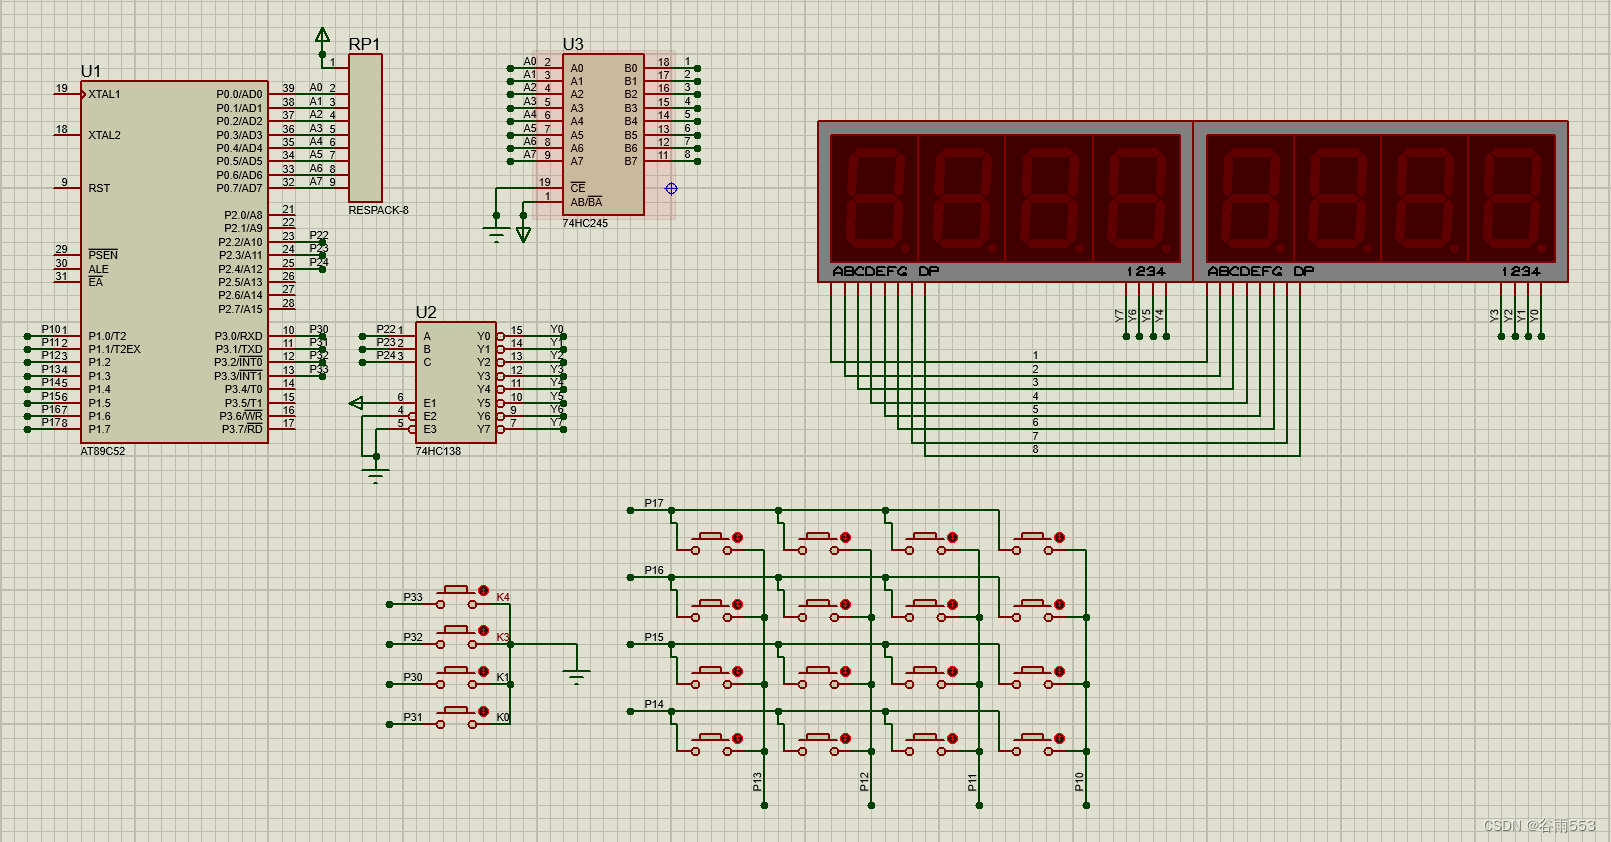Click vertical P13 label below keypad

coord(757,782)
